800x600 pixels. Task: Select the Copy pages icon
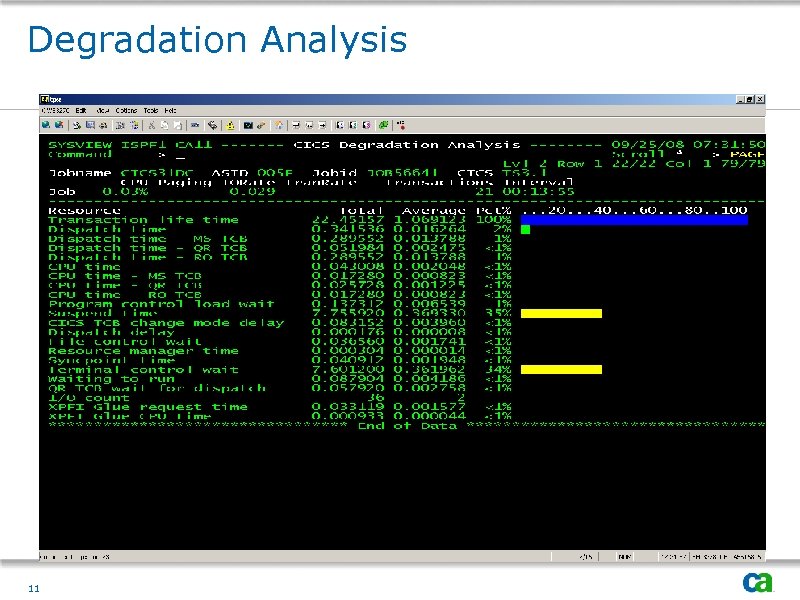(x=164, y=126)
